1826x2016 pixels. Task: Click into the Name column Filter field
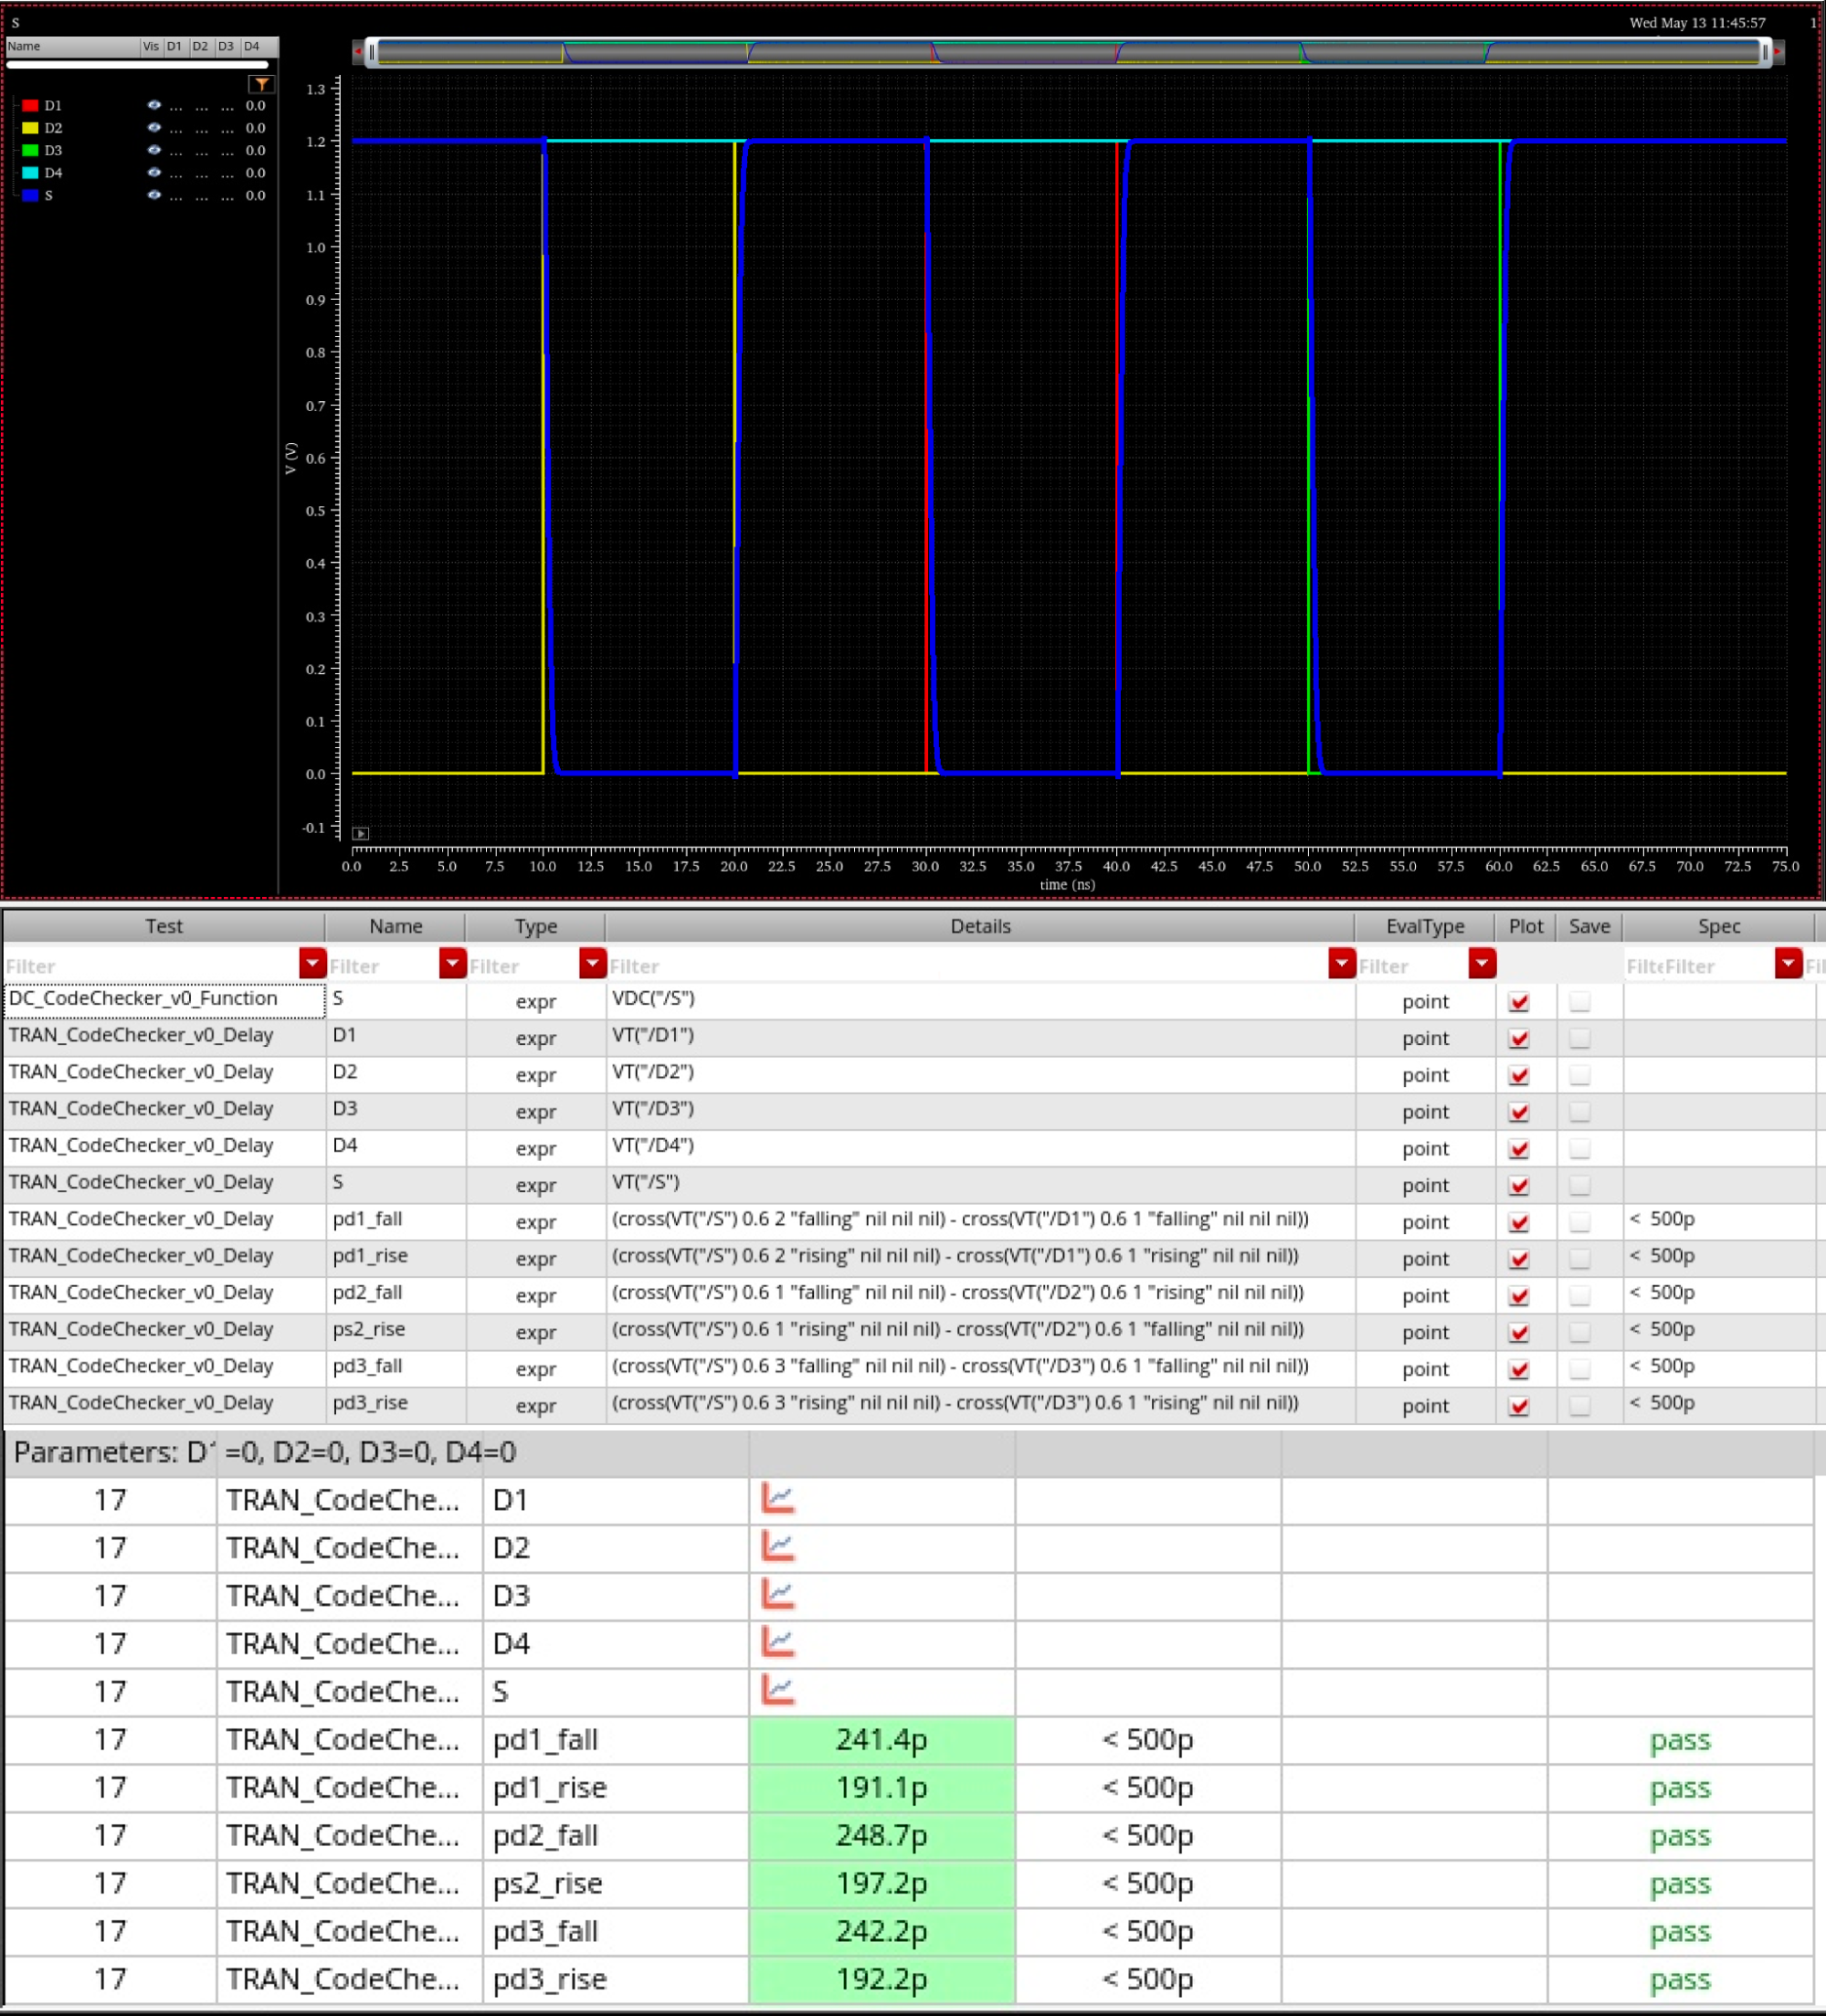click(383, 966)
